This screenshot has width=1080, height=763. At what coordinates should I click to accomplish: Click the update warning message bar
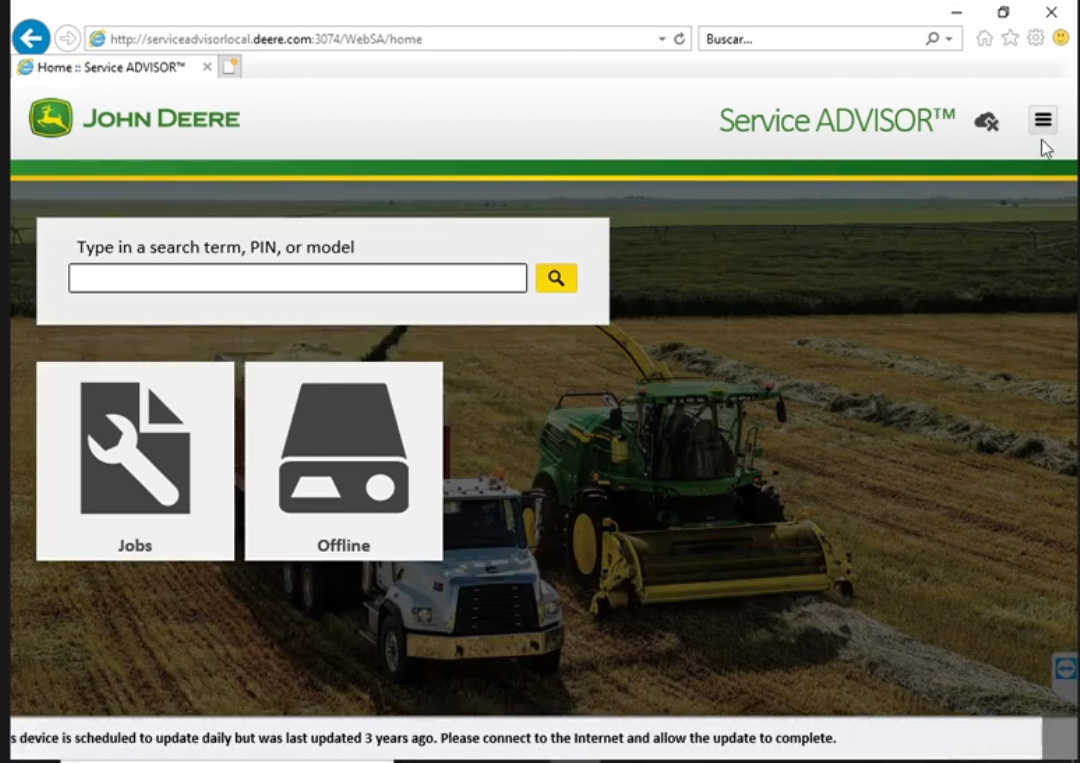(420, 738)
